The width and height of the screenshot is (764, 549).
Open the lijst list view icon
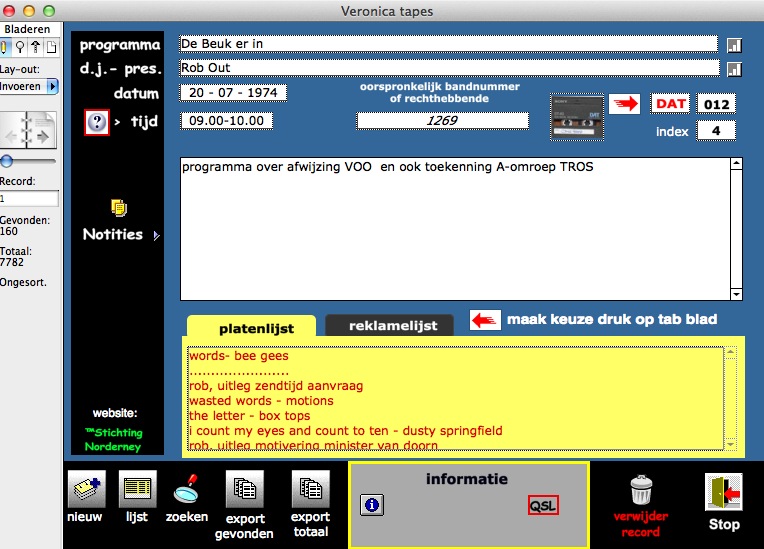click(138, 490)
